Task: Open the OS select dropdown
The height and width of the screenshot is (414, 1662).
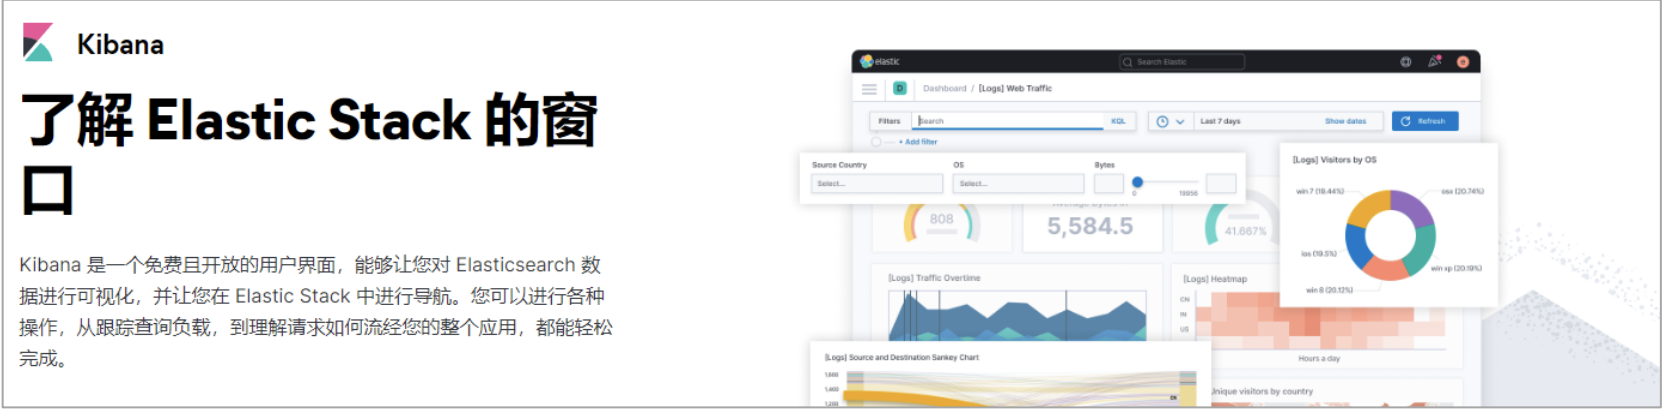Action: pyautogui.click(x=1018, y=184)
